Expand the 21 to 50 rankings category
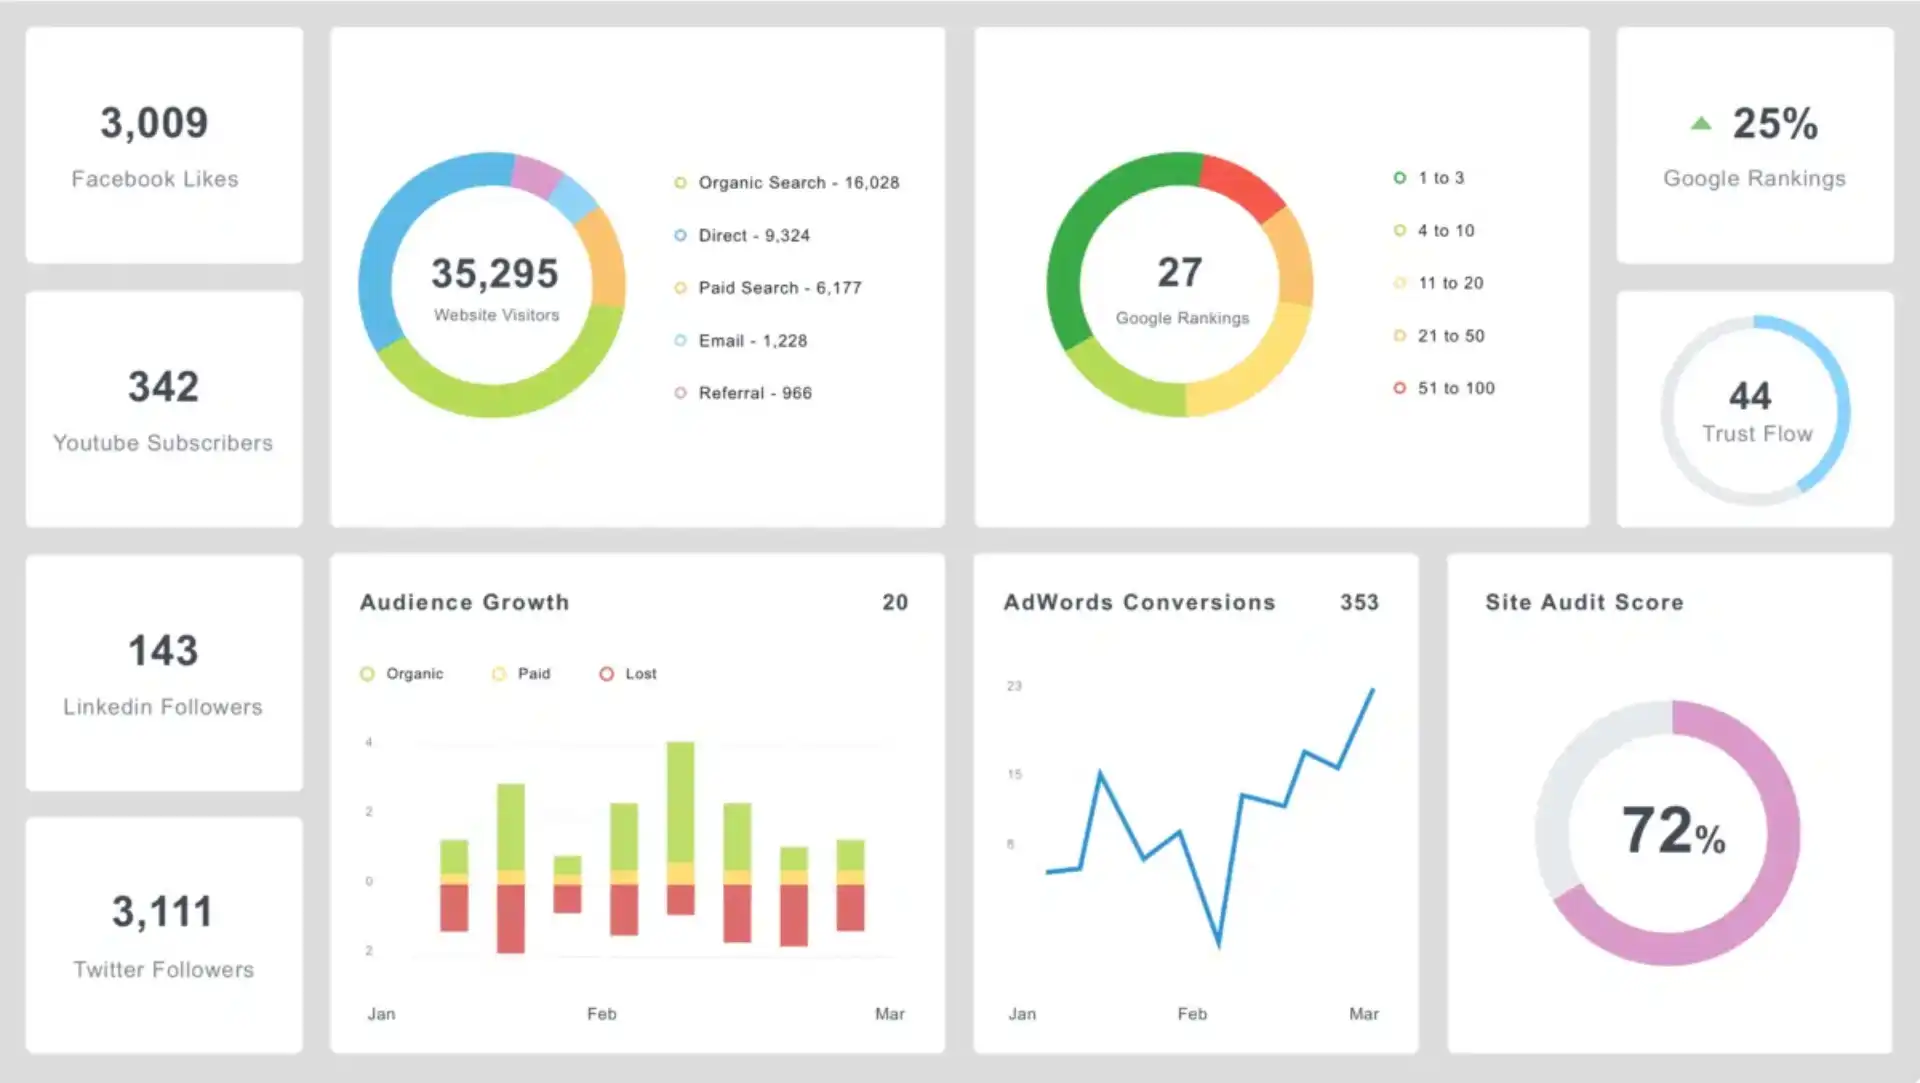The height and width of the screenshot is (1083, 1920). pyautogui.click(x=1399, y=336)
